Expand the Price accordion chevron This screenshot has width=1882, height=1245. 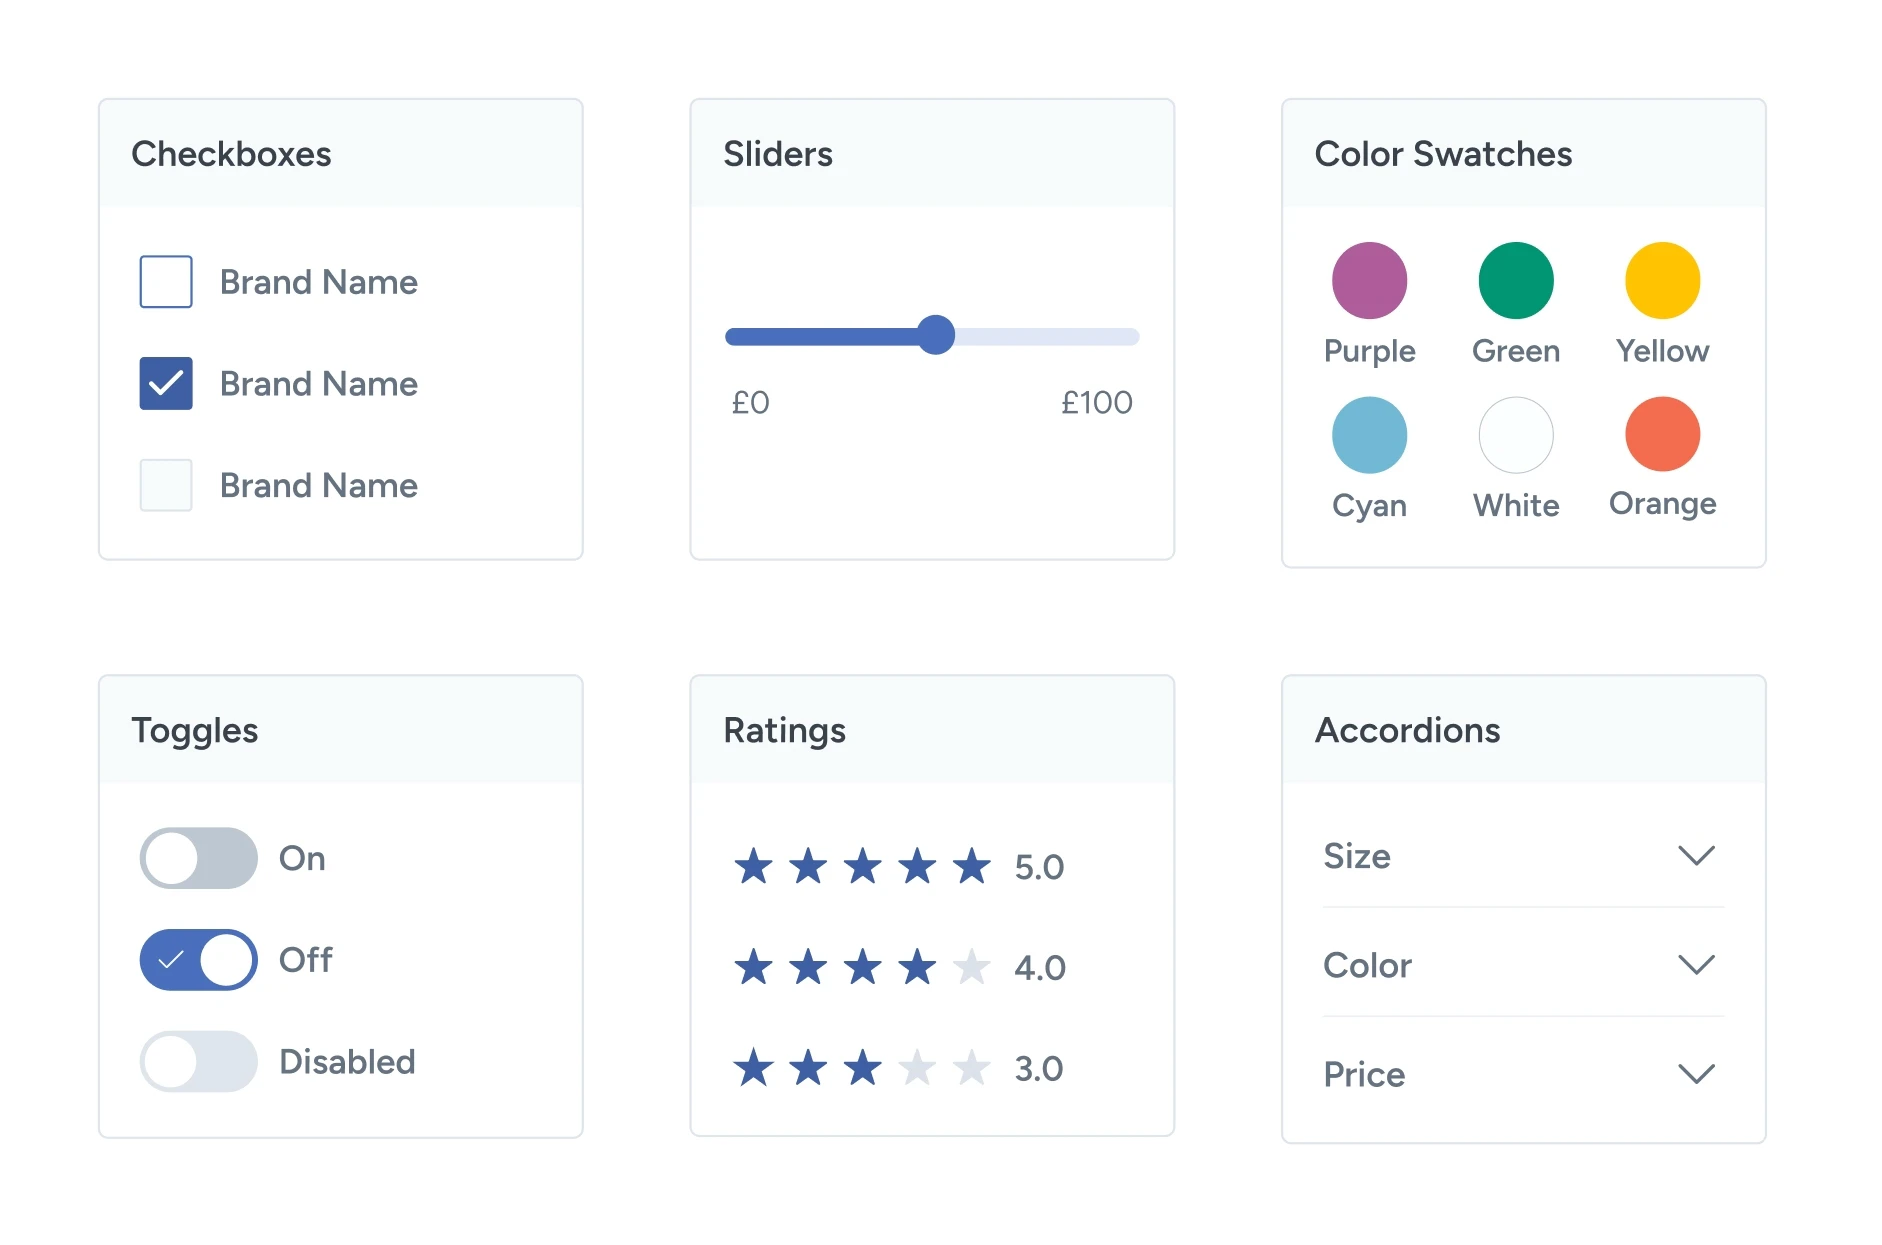click(1696, 1074)
